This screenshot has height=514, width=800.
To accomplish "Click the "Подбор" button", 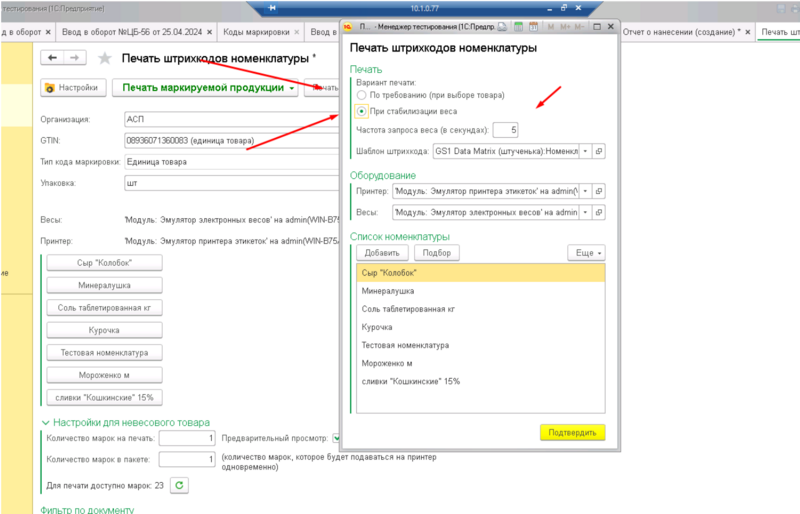I will point(436,253).
